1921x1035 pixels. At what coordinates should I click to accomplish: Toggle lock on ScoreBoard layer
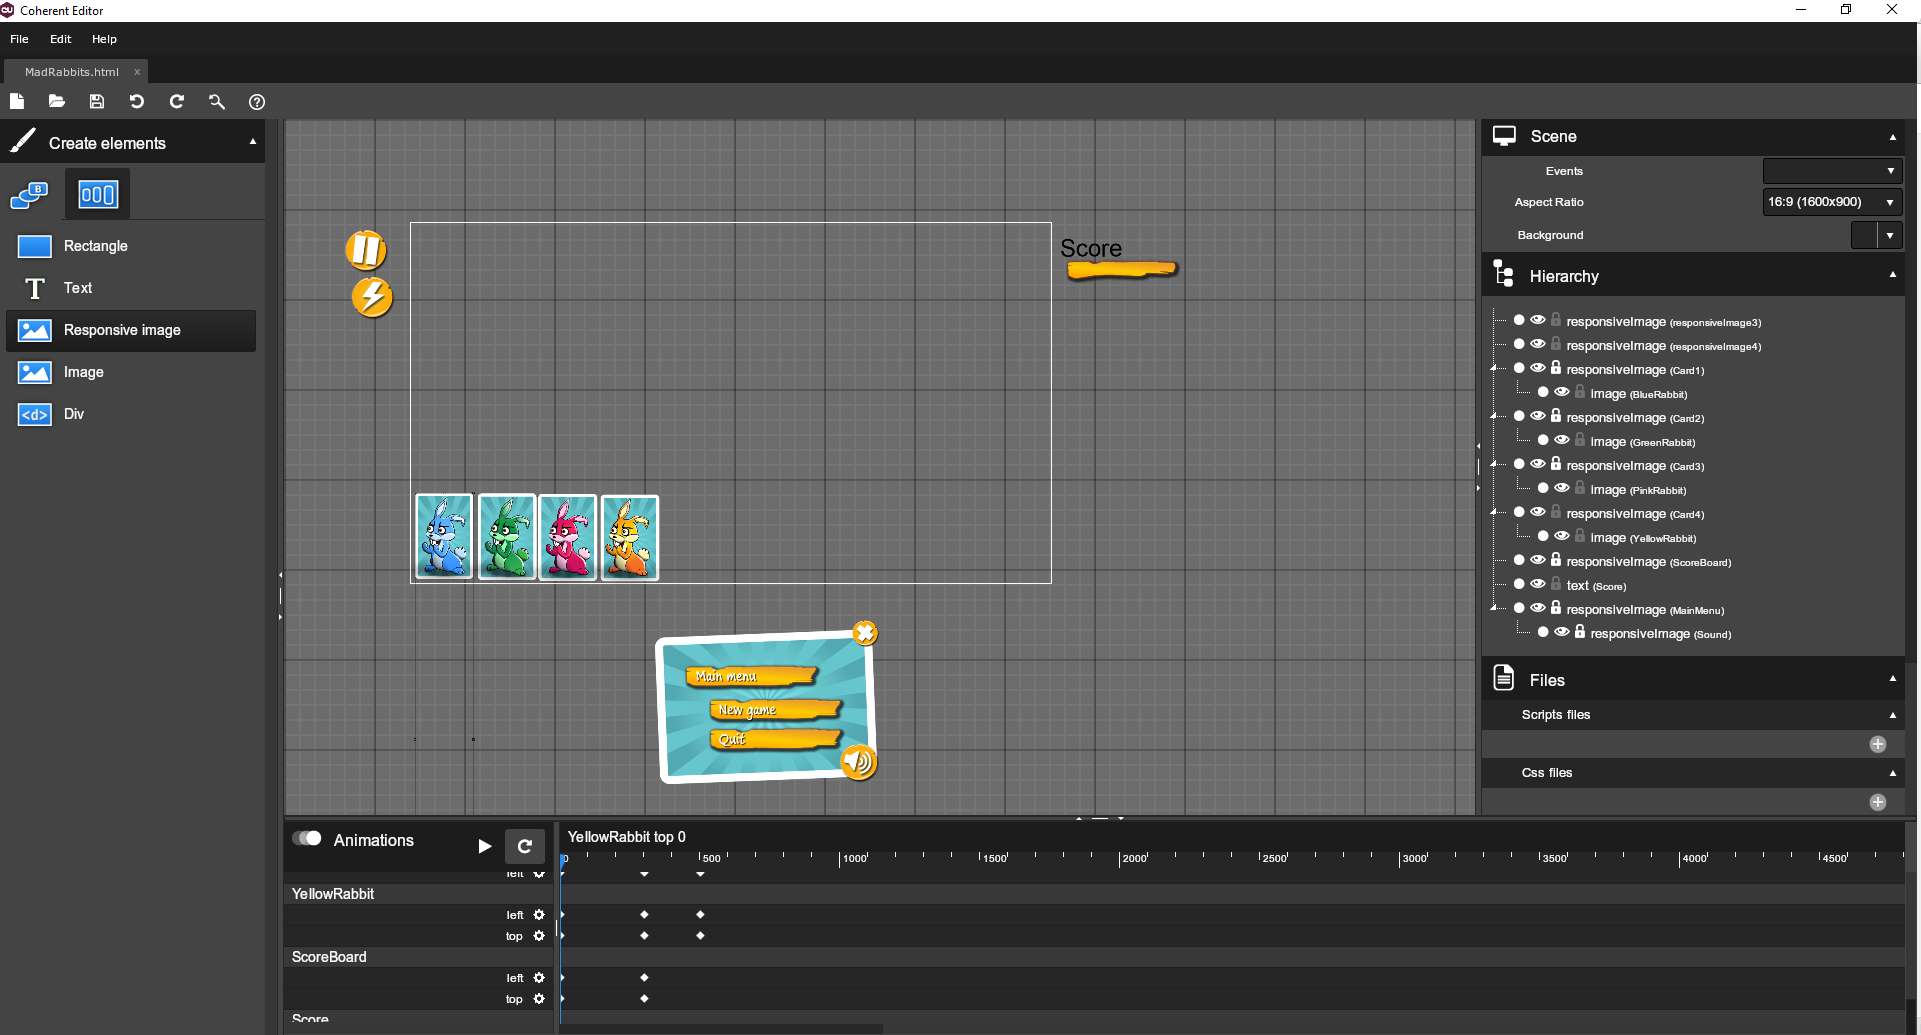1556,560
